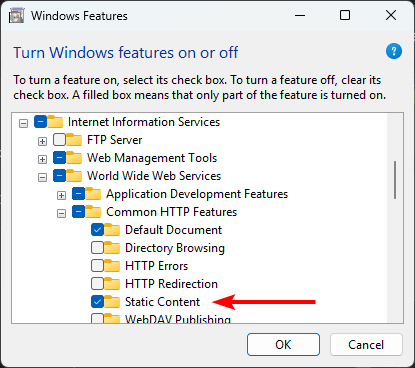Click the help question mark icon
The height and width of the screenshot is (368, 415).
click(394, 51)
